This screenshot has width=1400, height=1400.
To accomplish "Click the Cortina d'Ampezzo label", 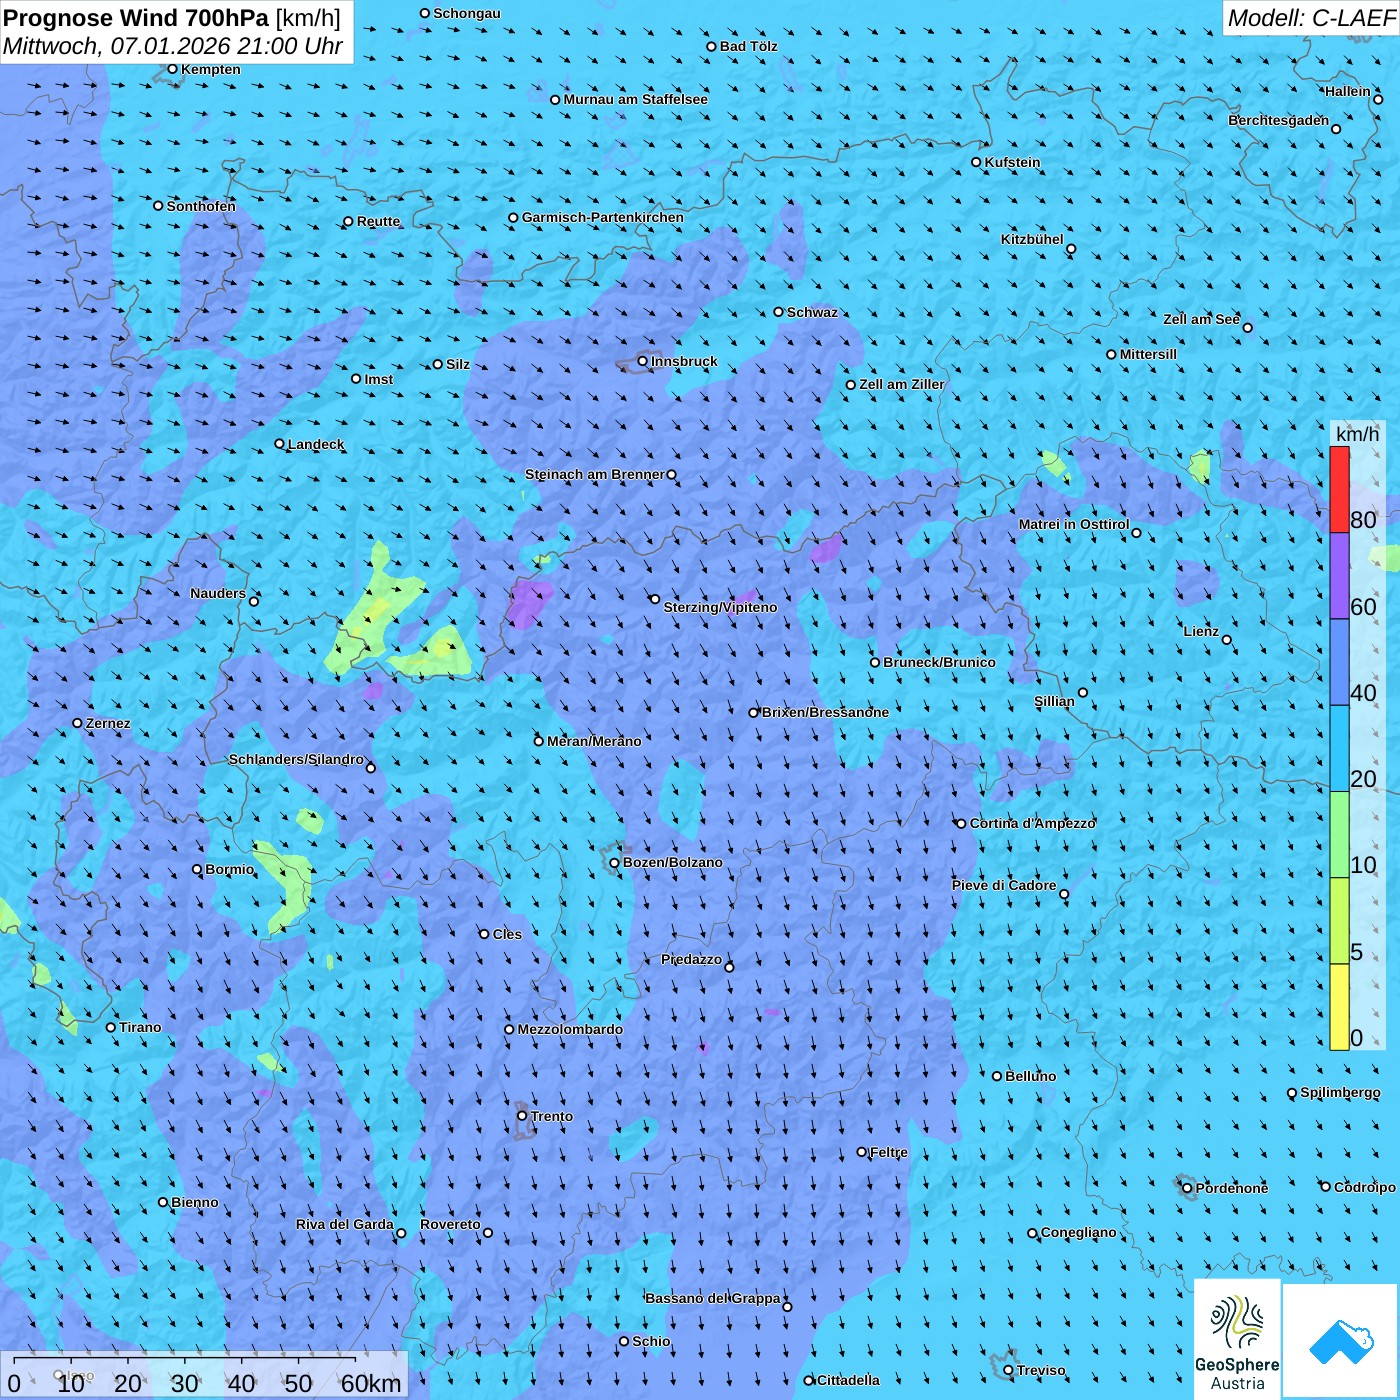I will pyautogui.click(x=1033, y=823).
